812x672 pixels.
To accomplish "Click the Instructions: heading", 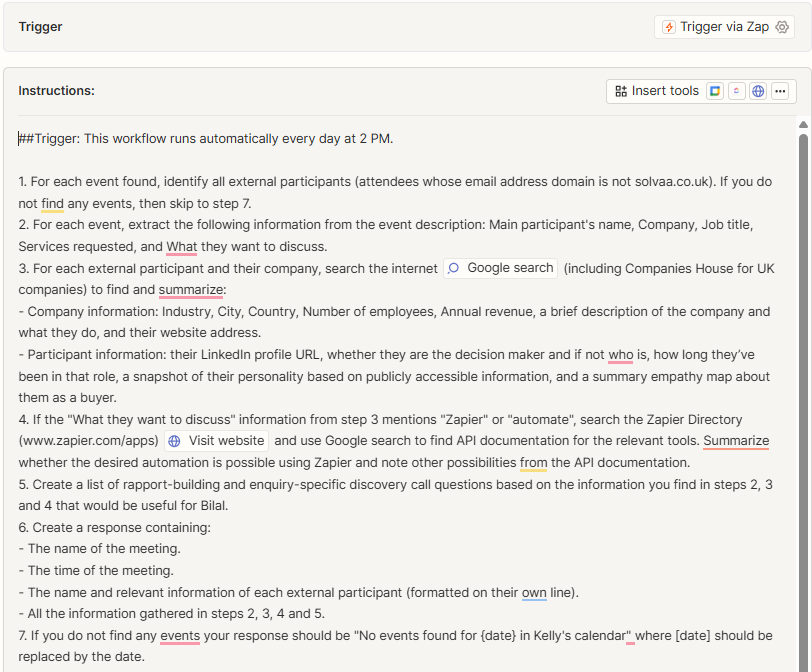I will click(56, 91).
